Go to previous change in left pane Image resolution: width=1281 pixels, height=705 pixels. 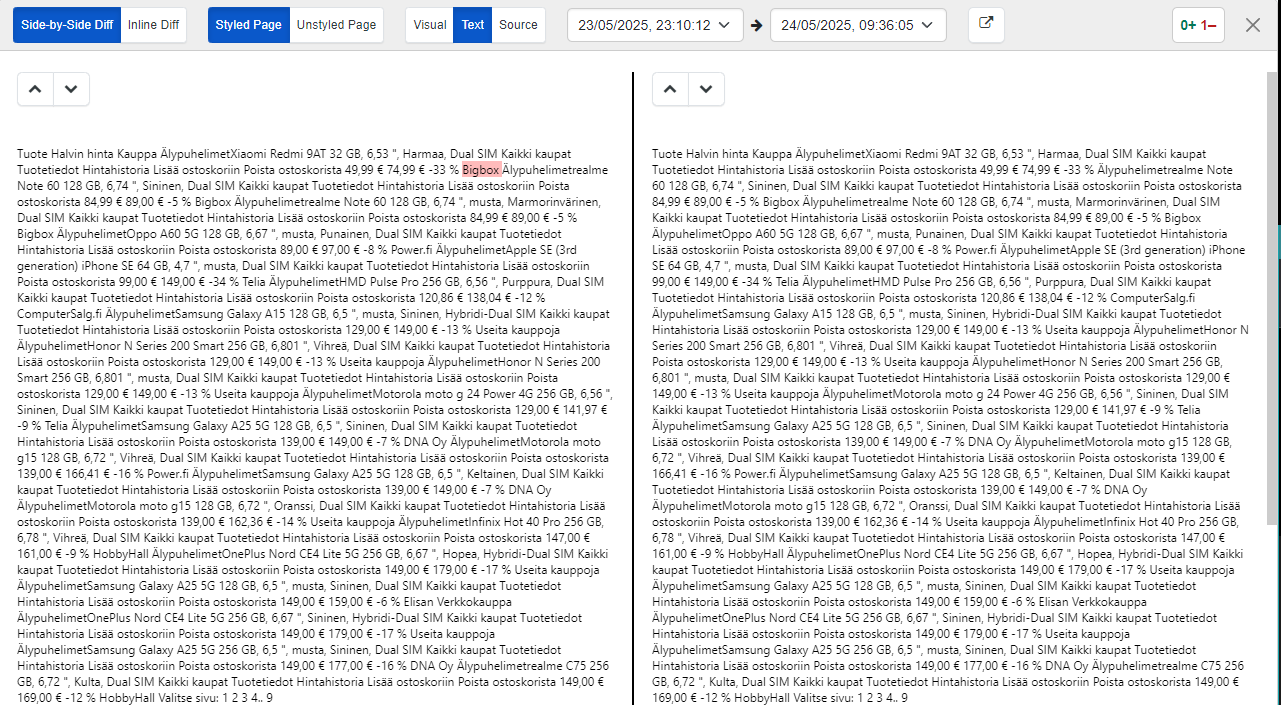(x=35, y=89)
